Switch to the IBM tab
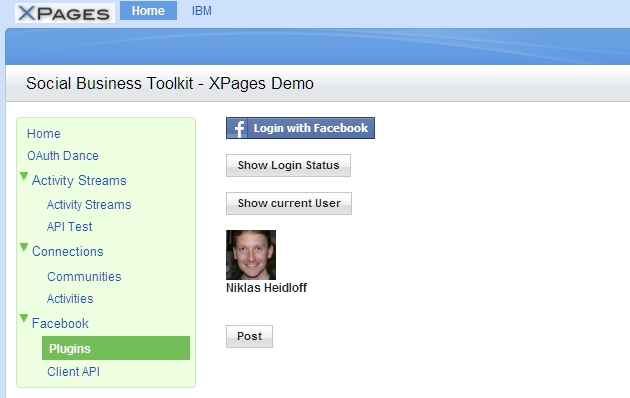Viewport: 630px width, 398px height. click(x=202, y=11)
